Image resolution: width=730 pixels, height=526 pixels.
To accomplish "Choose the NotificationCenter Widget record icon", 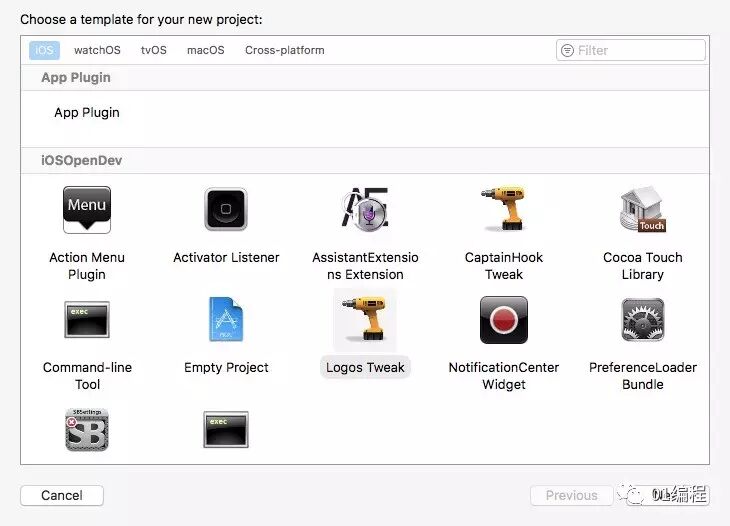I will point(504,320).
